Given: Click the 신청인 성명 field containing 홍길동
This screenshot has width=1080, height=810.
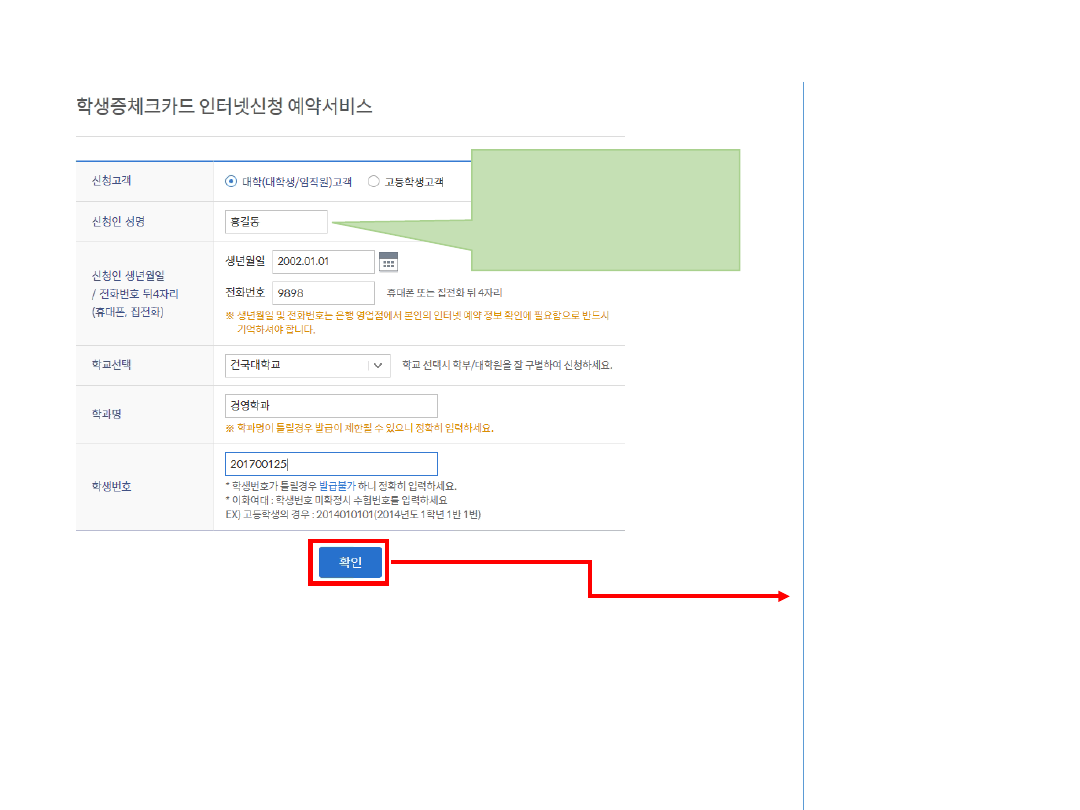Looking at the screenshot, I should click(x=277, y=222).
